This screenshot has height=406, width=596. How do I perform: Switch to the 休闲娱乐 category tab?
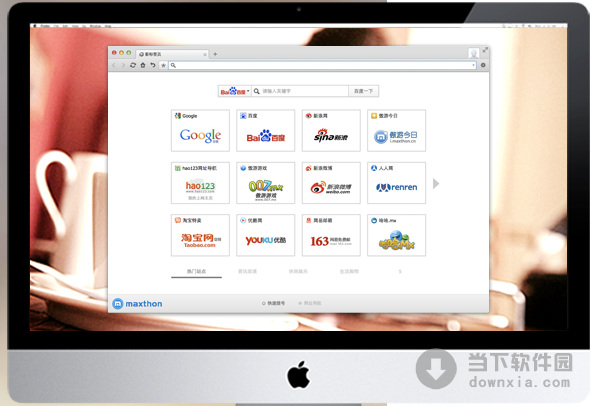(x=298, y=271)
